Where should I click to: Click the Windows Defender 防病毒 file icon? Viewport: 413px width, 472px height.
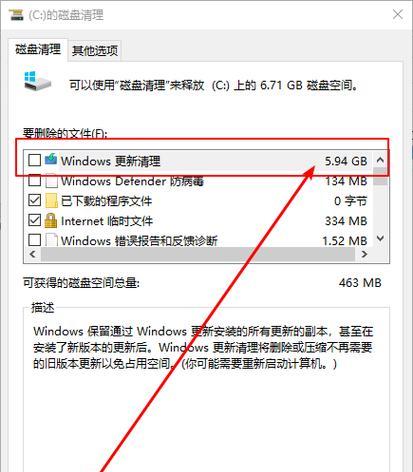(51, 181)
